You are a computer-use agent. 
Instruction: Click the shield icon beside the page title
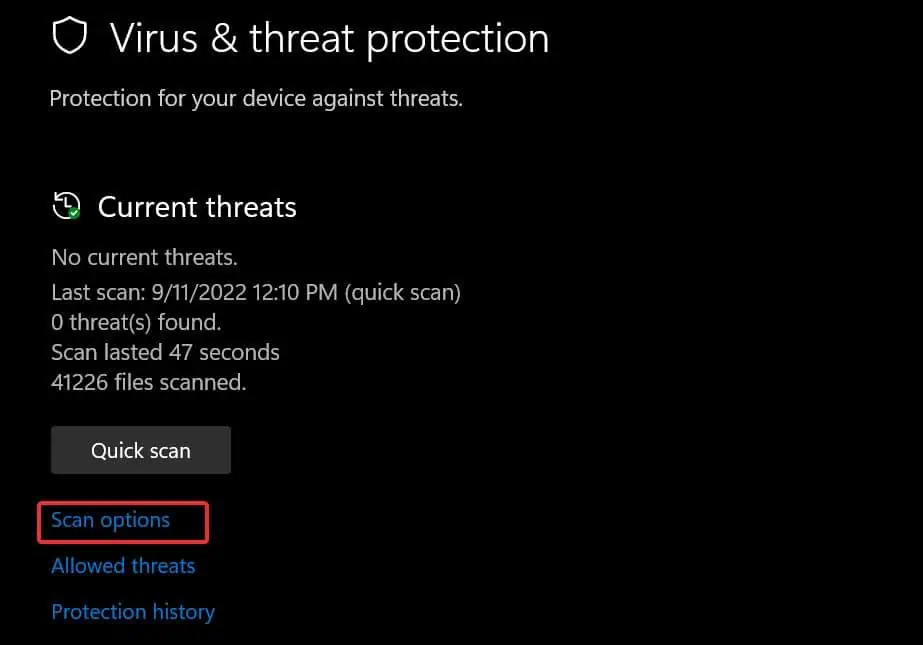69,35
